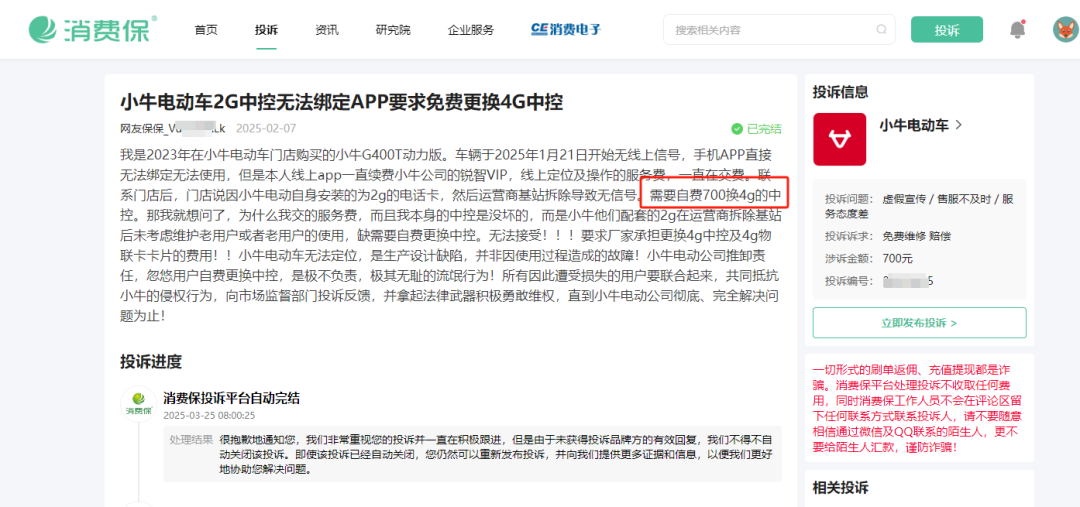This screenshot has height=507, width=1080.
Task: Click the timestamp 2025-03-25 08:00:25
Action: (209, 415)
